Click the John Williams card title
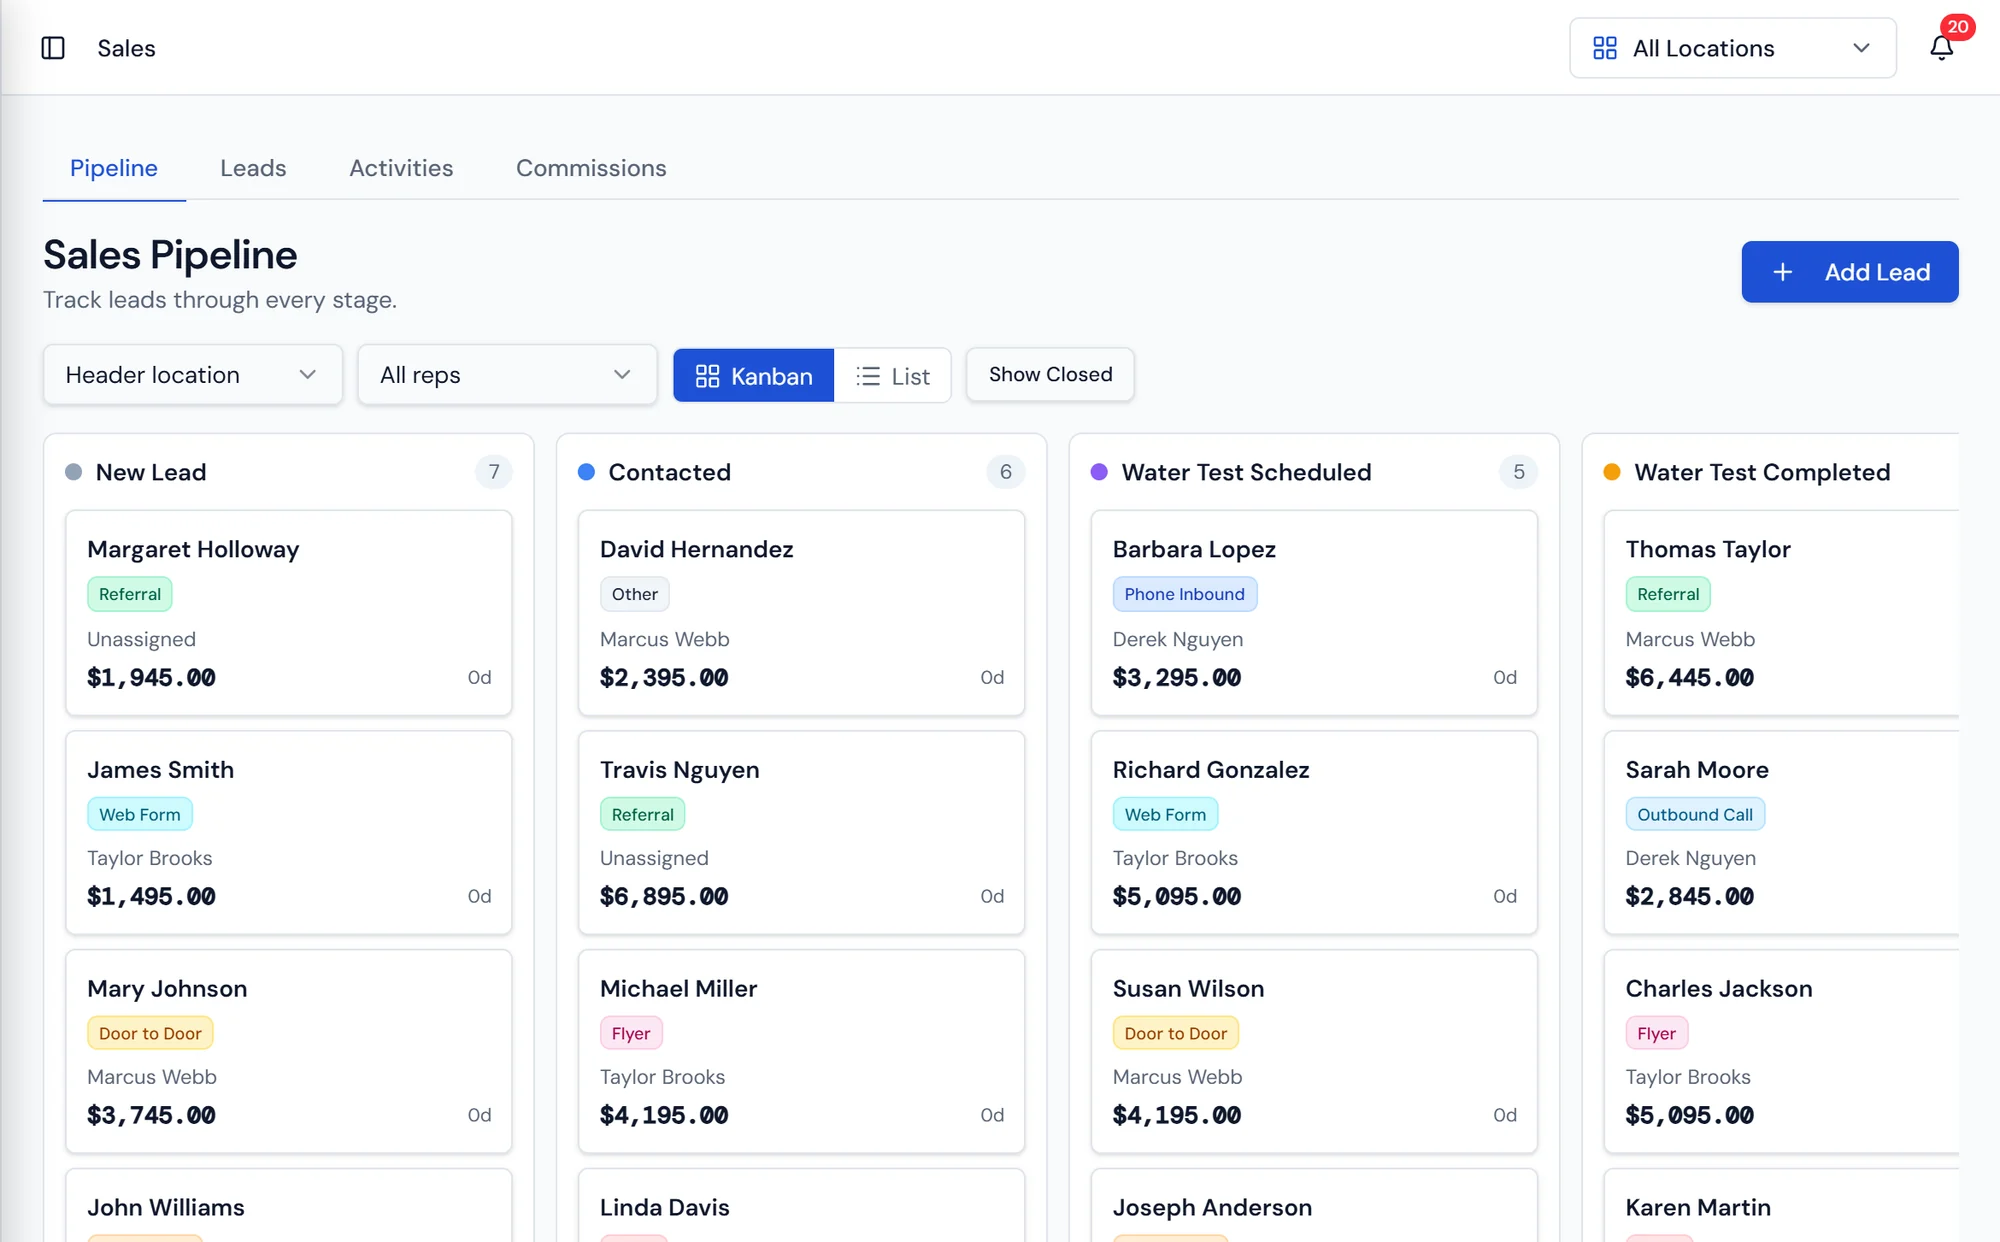 tap(165, 1208)
